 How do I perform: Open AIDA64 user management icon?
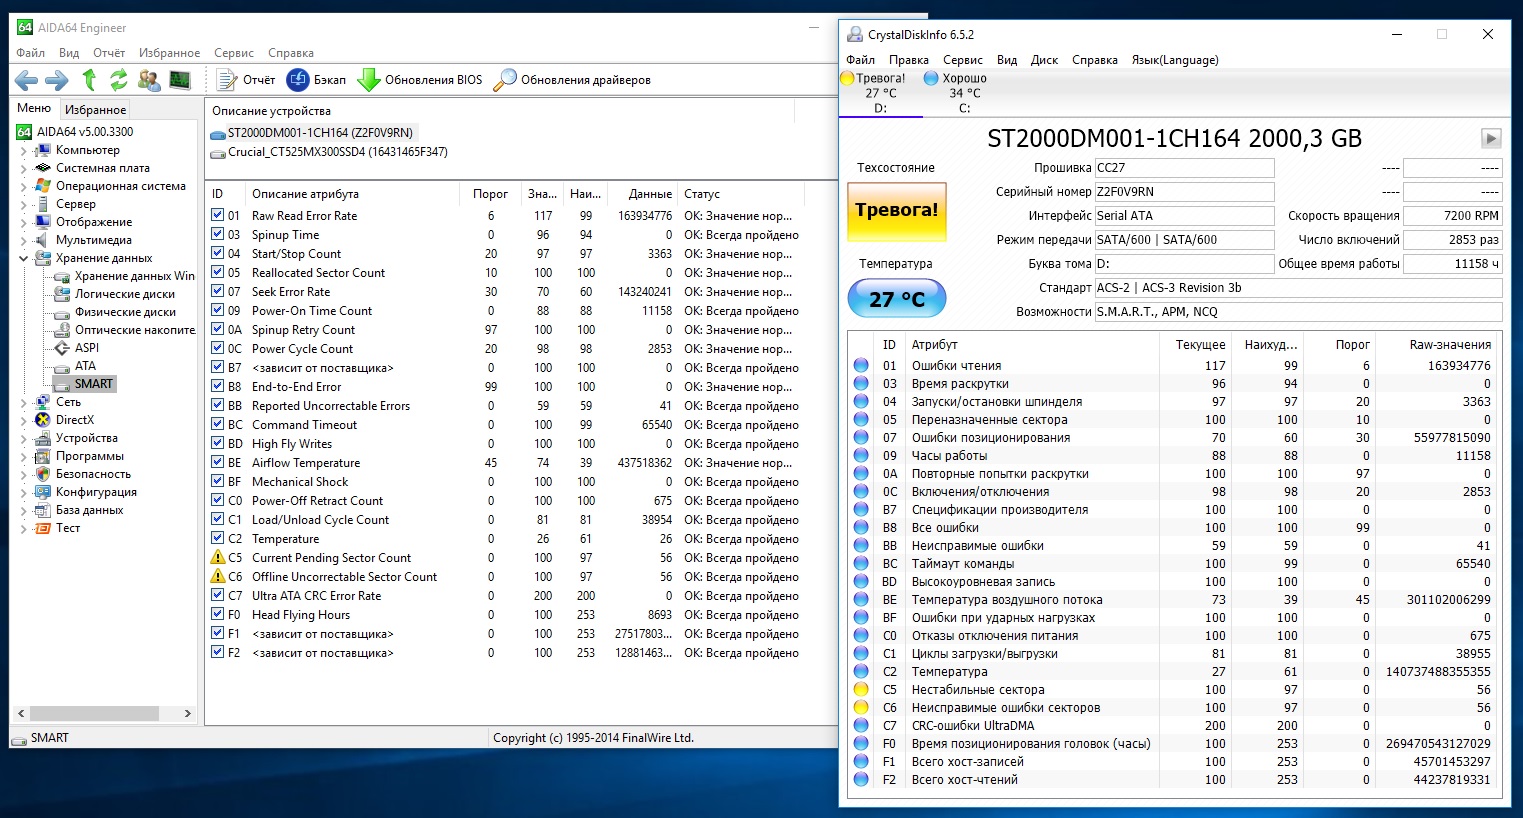click(149, 80)
